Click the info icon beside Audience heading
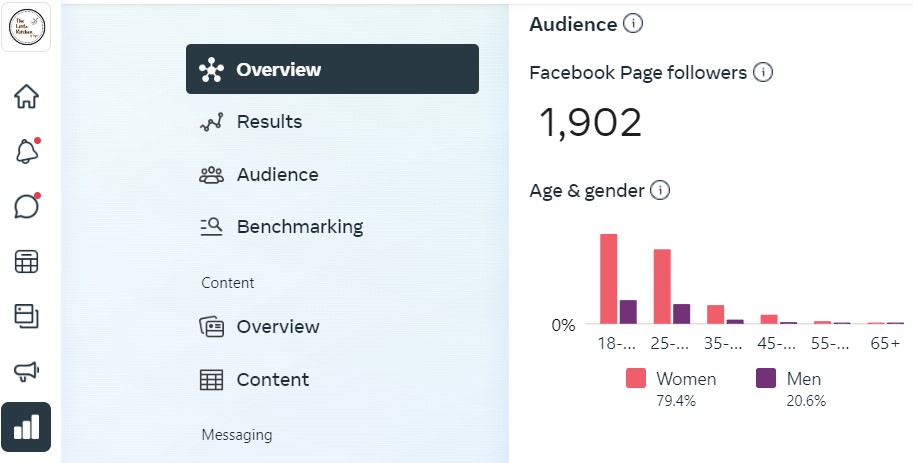 pos(633,23)
